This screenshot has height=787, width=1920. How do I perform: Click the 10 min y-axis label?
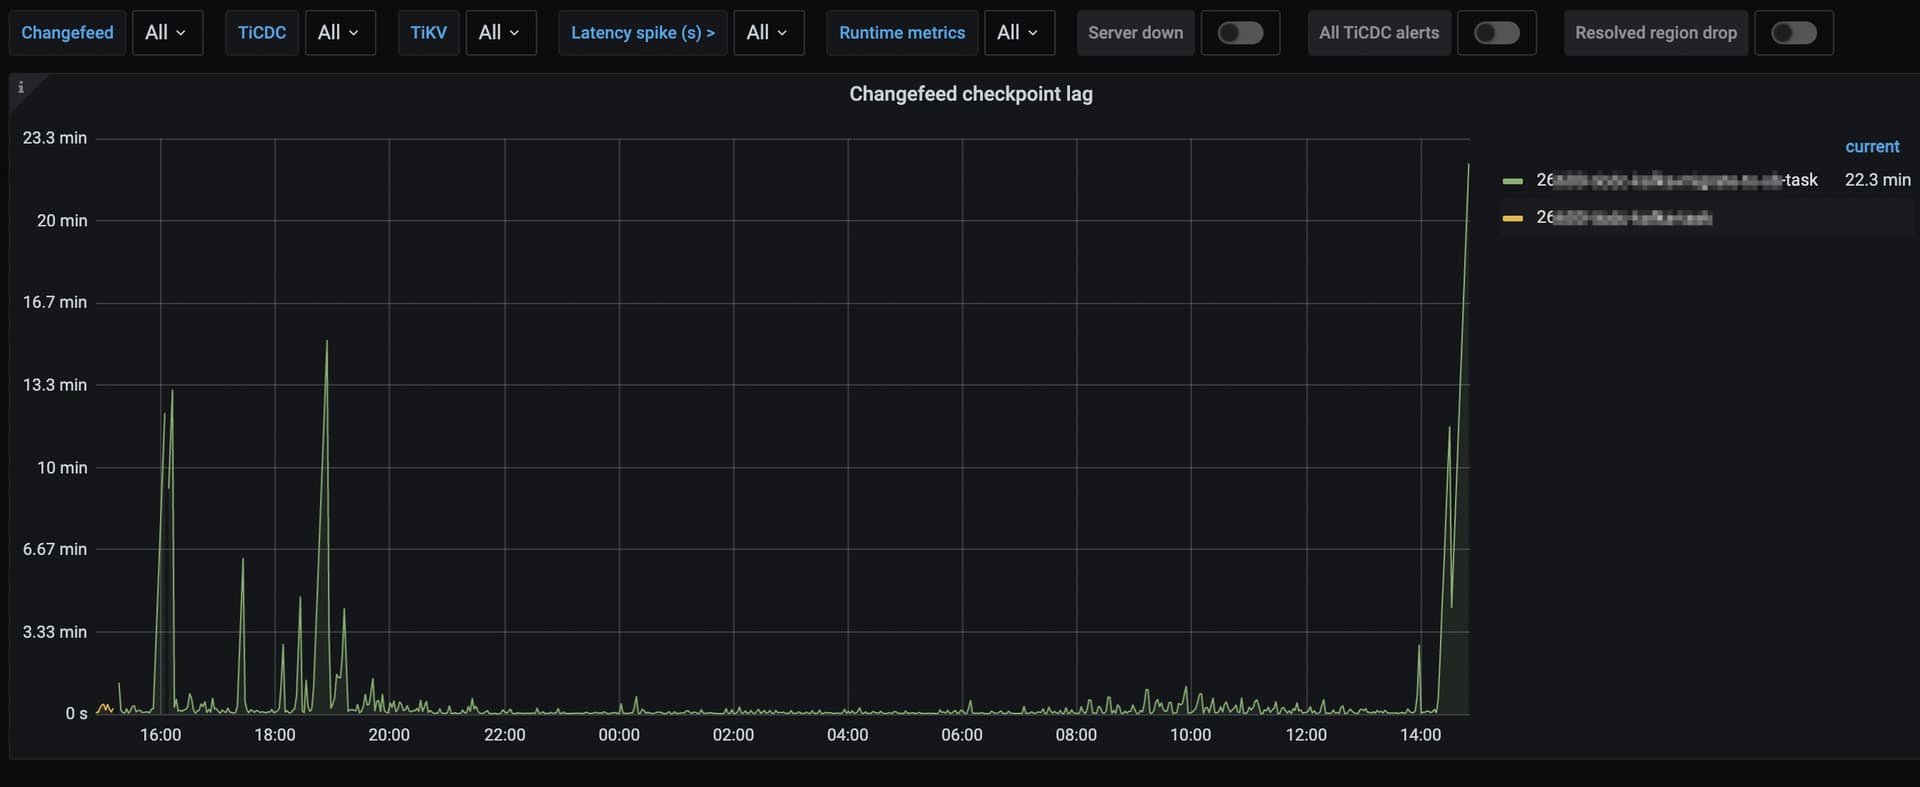point(62,468)
